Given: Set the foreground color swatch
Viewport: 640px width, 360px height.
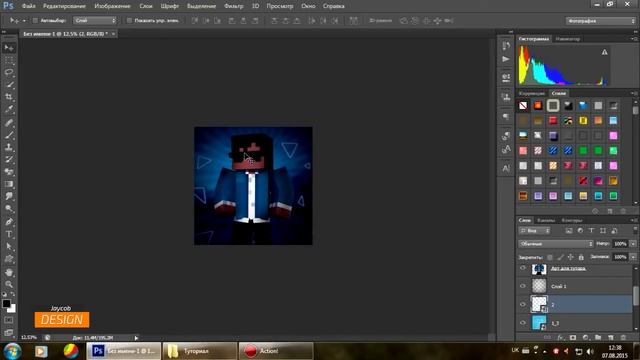Looking at the screenshot, I should pos(6,304).
